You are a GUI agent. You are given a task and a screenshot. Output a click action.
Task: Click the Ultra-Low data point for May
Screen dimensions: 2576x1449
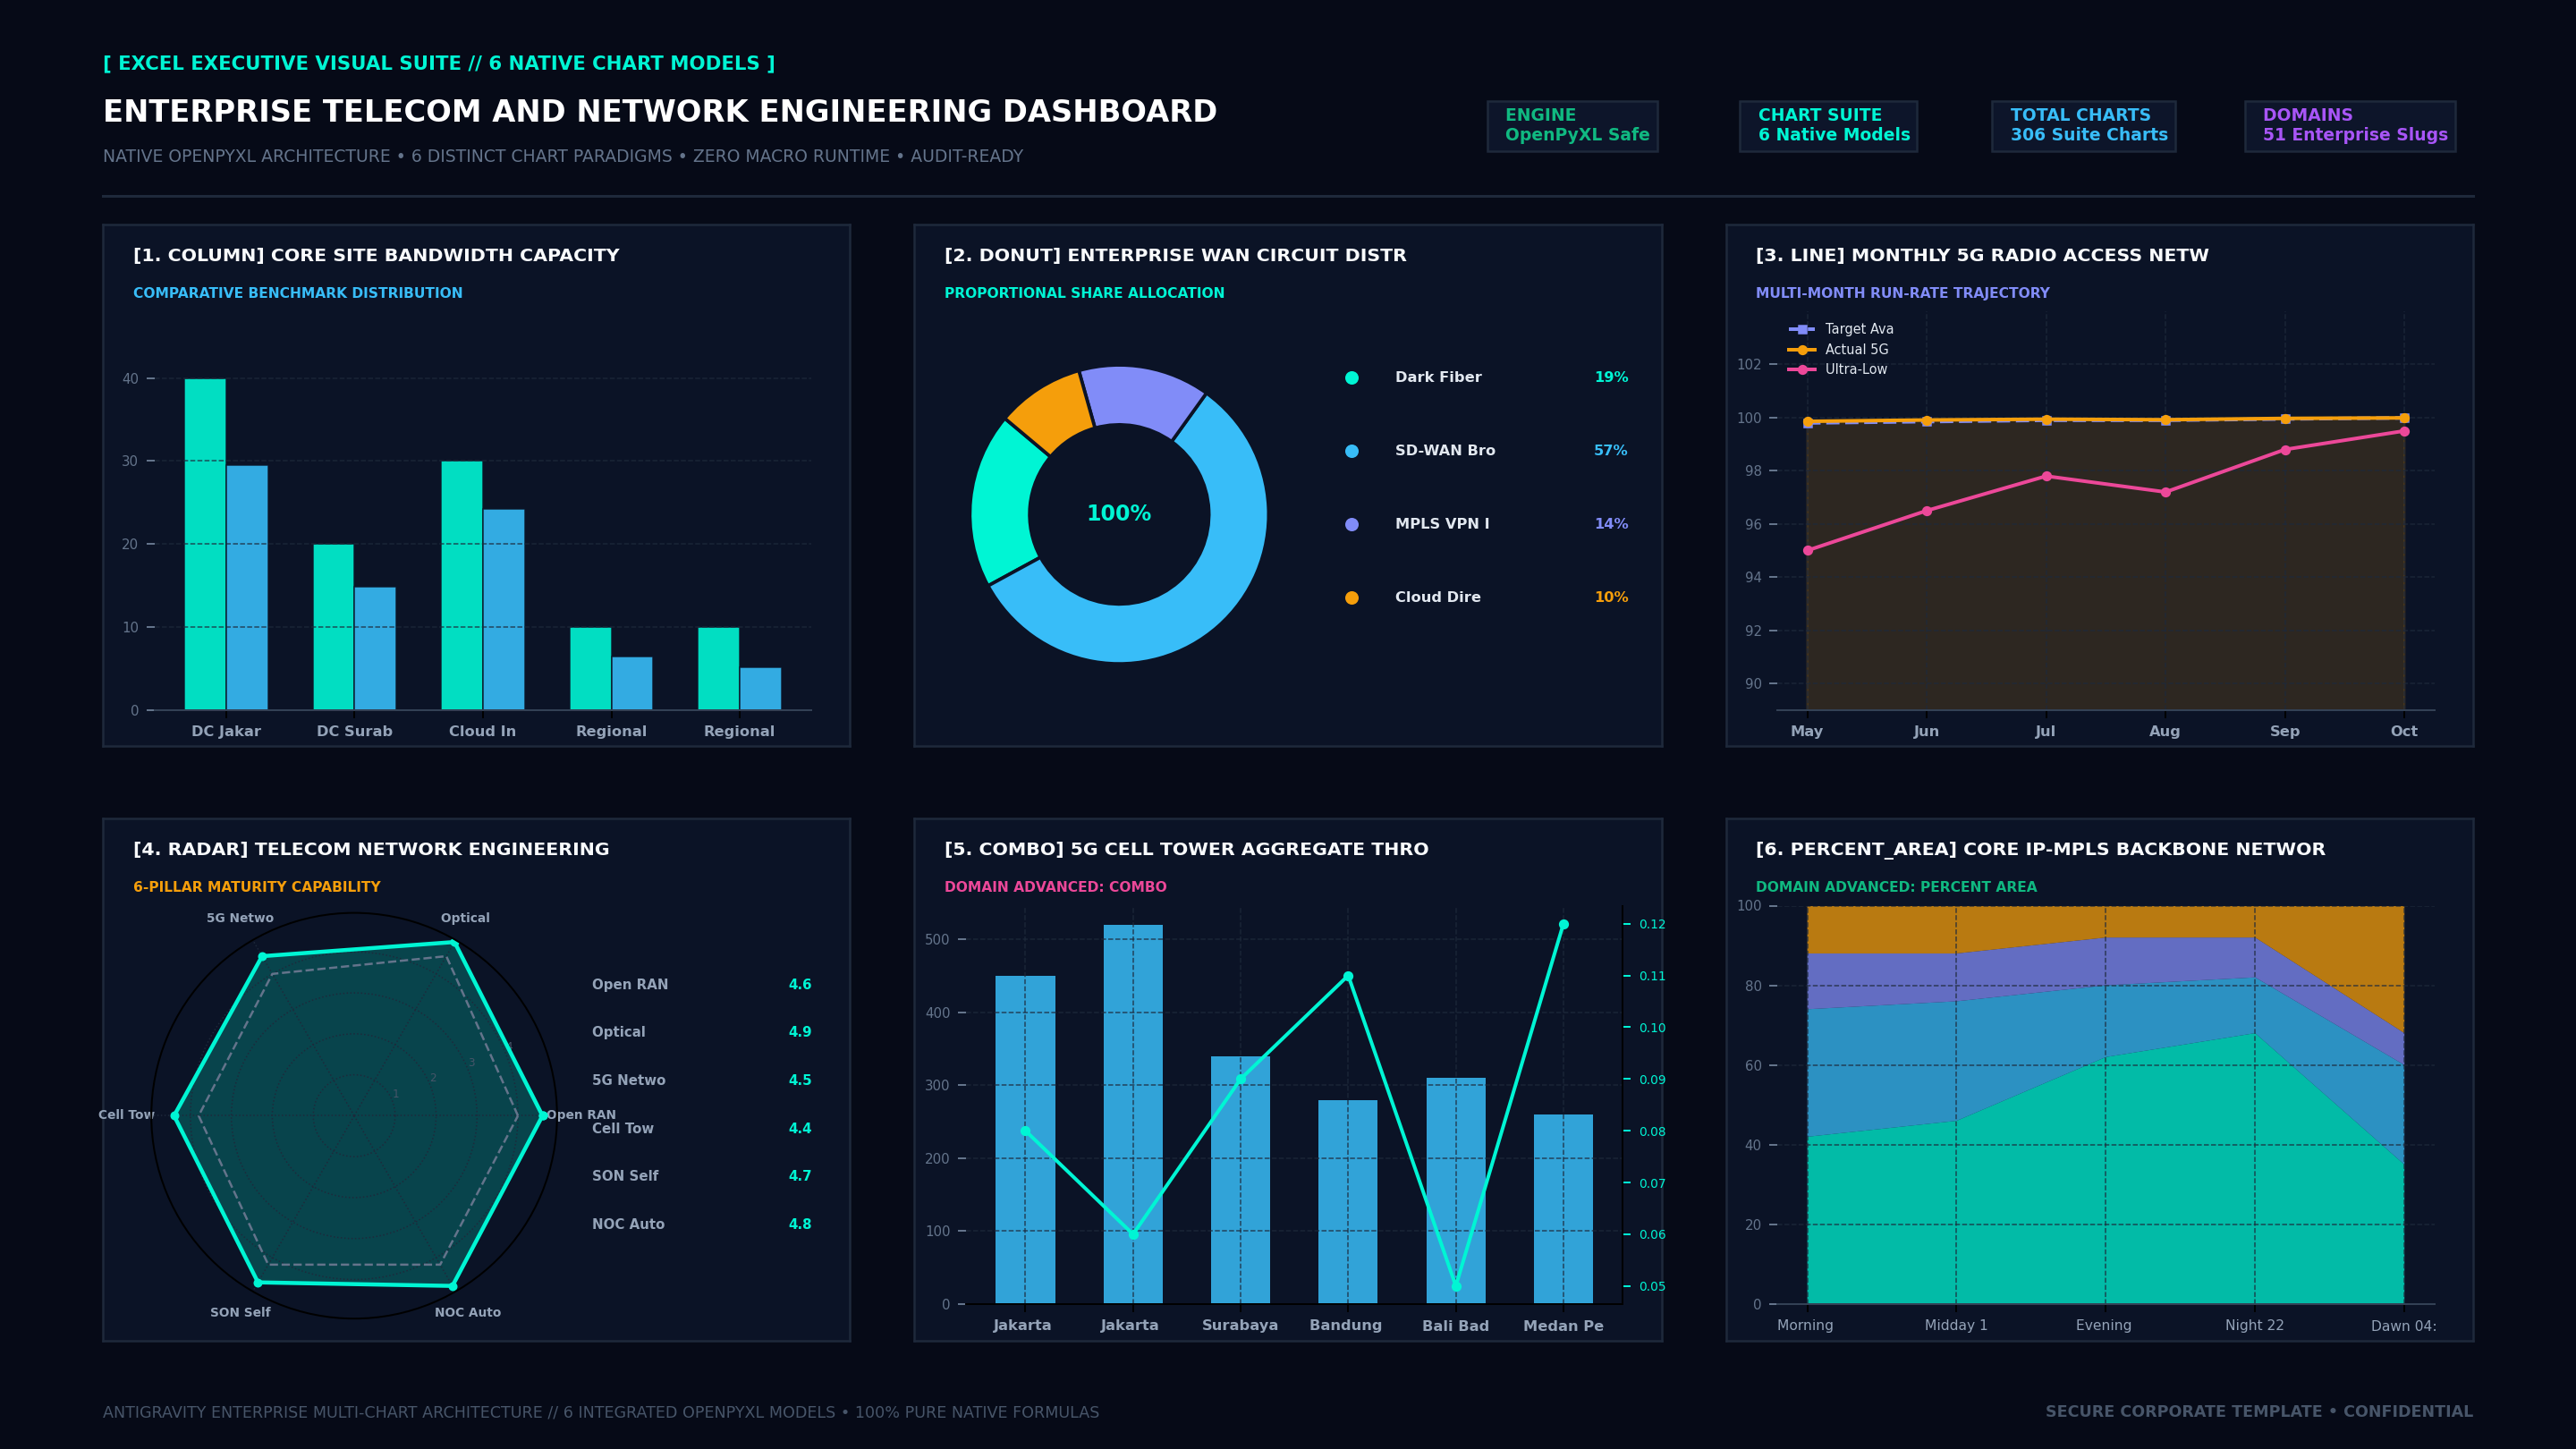(x=1808, y=551)
